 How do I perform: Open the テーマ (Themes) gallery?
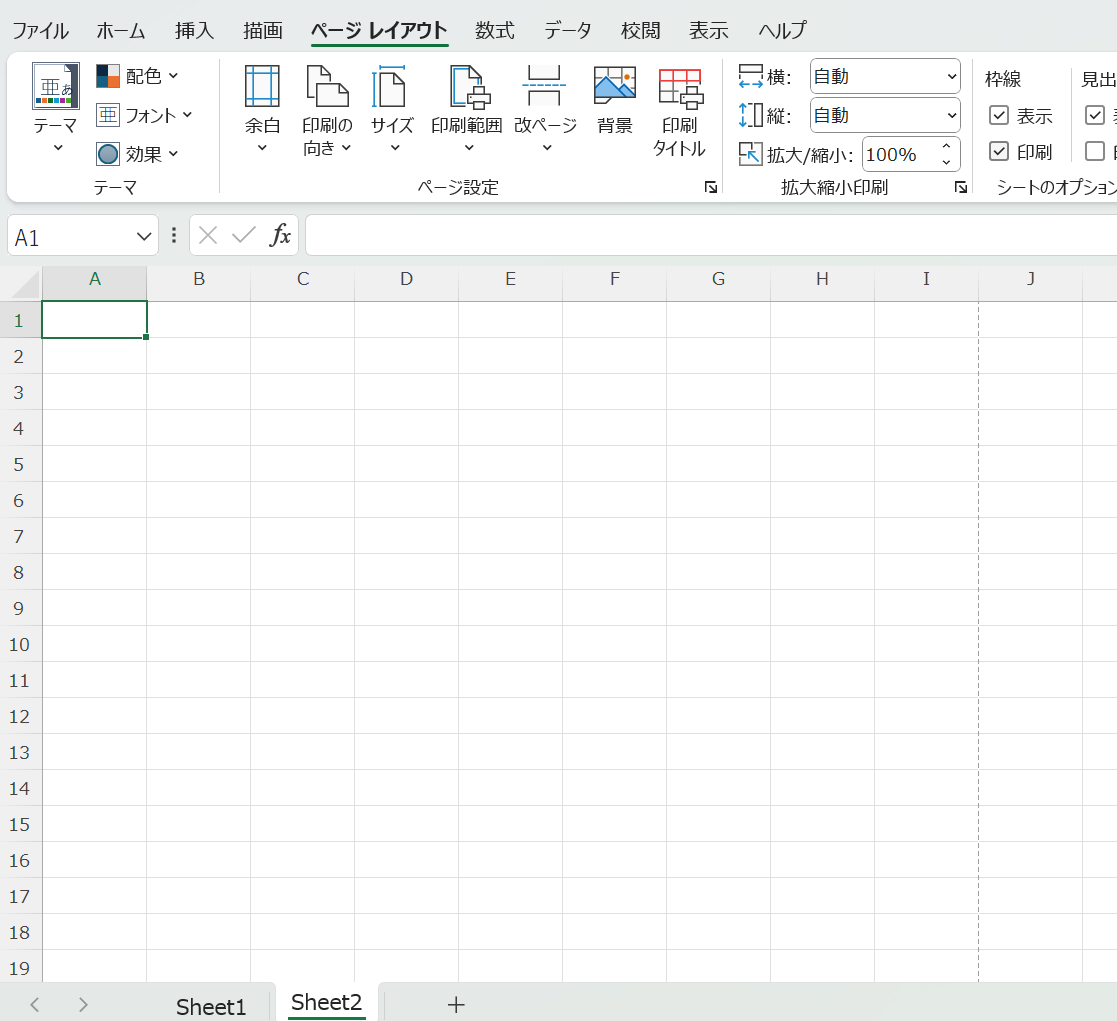tap(55, 108)
